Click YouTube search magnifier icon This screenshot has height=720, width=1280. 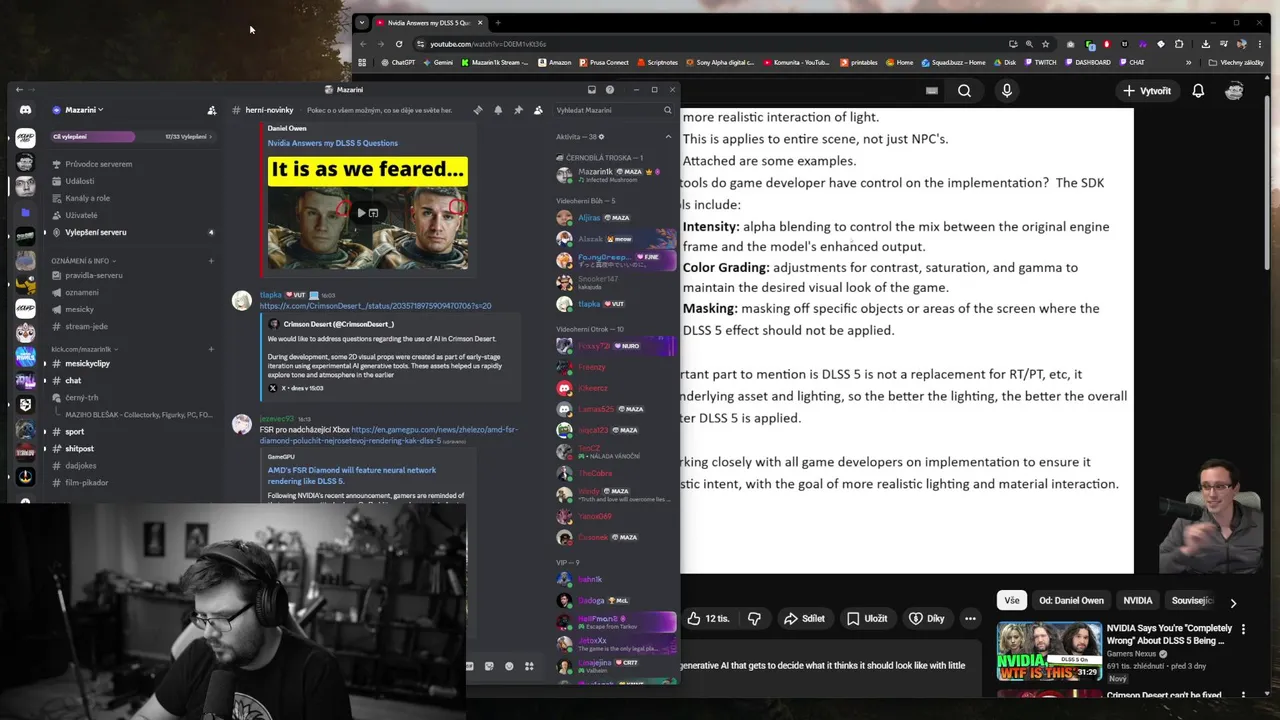(x=964, y=91)
